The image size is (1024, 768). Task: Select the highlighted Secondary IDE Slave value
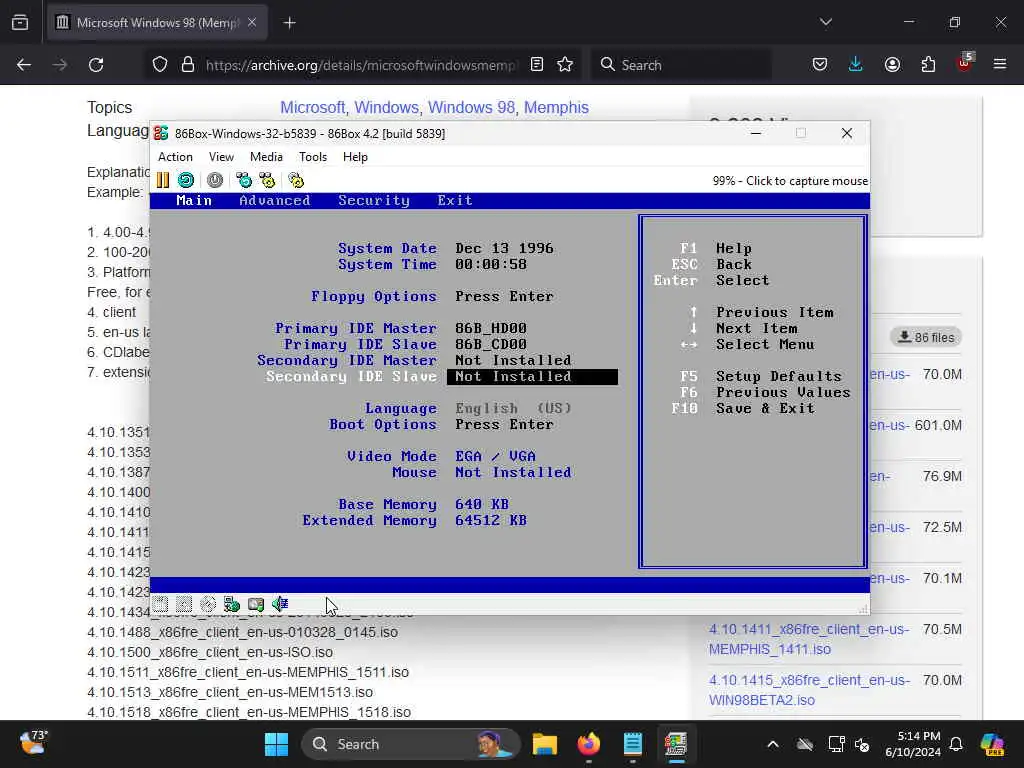(532, 377)
